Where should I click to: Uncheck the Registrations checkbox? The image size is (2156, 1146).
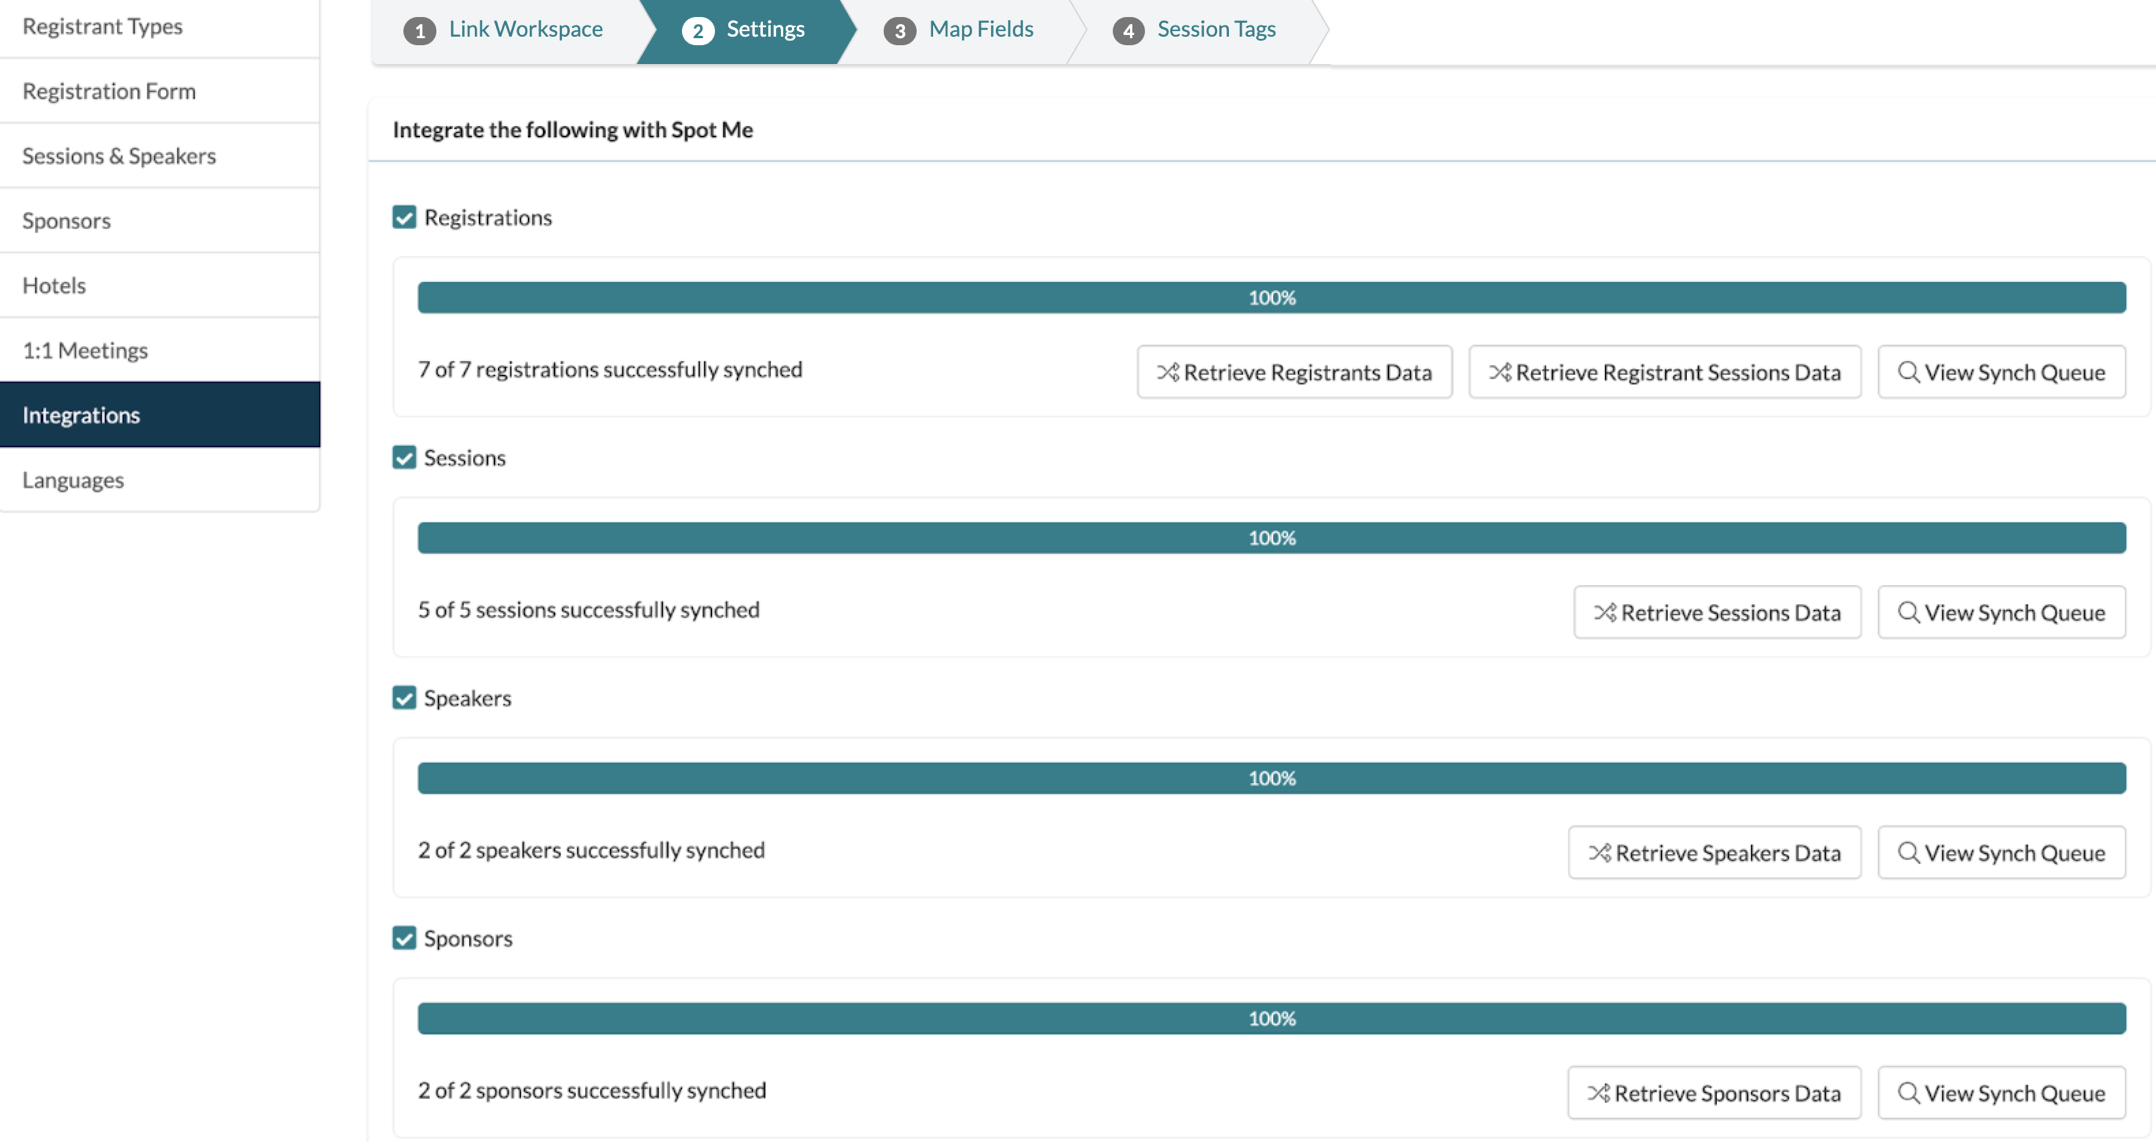click(404, 217)
